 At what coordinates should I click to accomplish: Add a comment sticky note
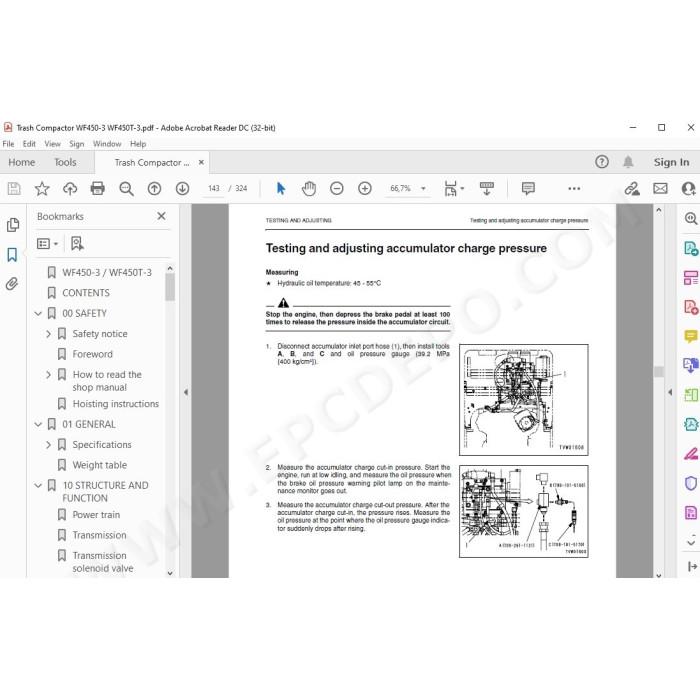[x=528, y=189]
